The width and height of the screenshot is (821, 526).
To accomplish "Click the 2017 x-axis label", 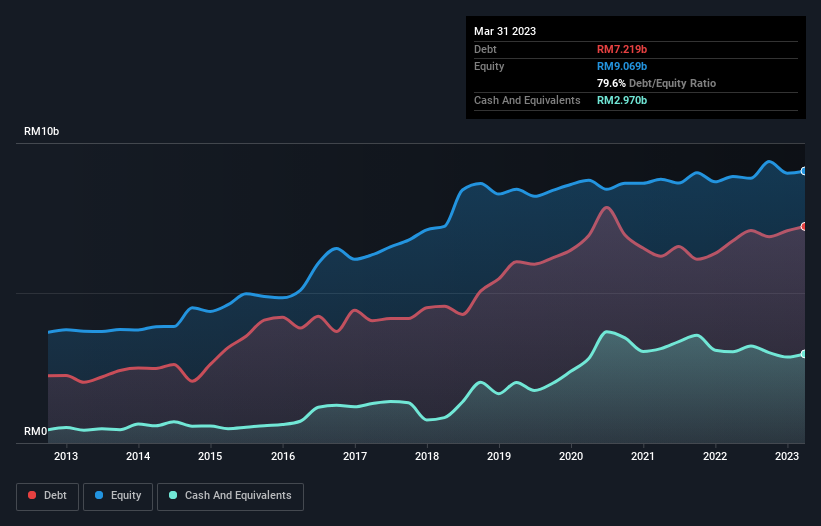I will (x=355, y=456).
